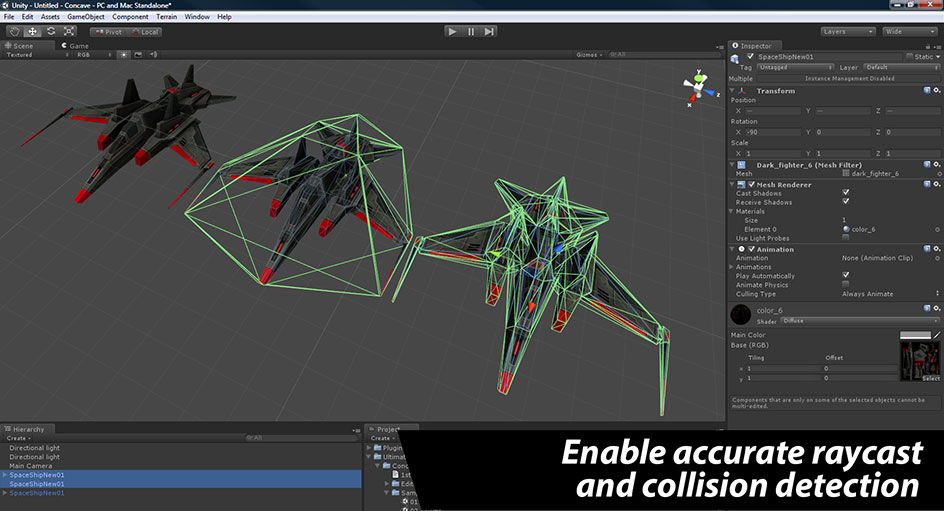Open the Layers dropdown
This screenshot has height=511, width=944.
click(x=848, y=31)
